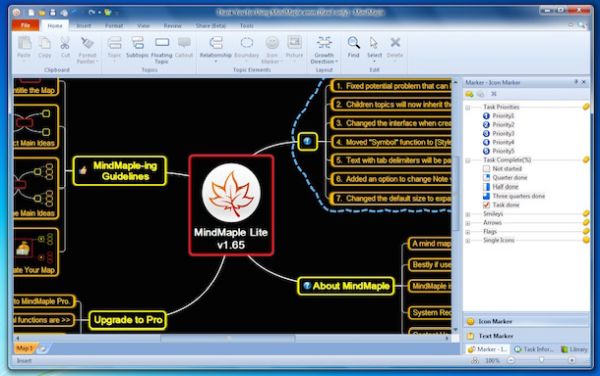Click the Upgrade to Pro topic
Screen dimensions: 600x376
128,320
